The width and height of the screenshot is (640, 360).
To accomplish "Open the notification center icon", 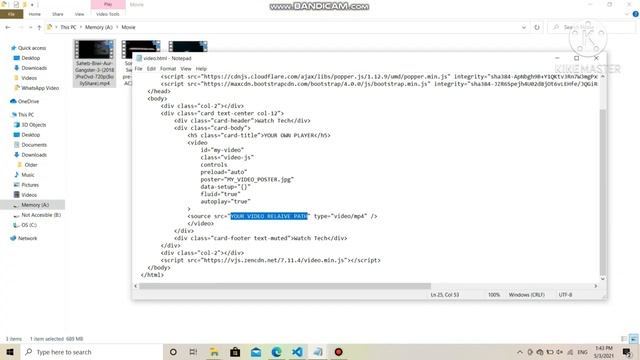I will [627, 352].
